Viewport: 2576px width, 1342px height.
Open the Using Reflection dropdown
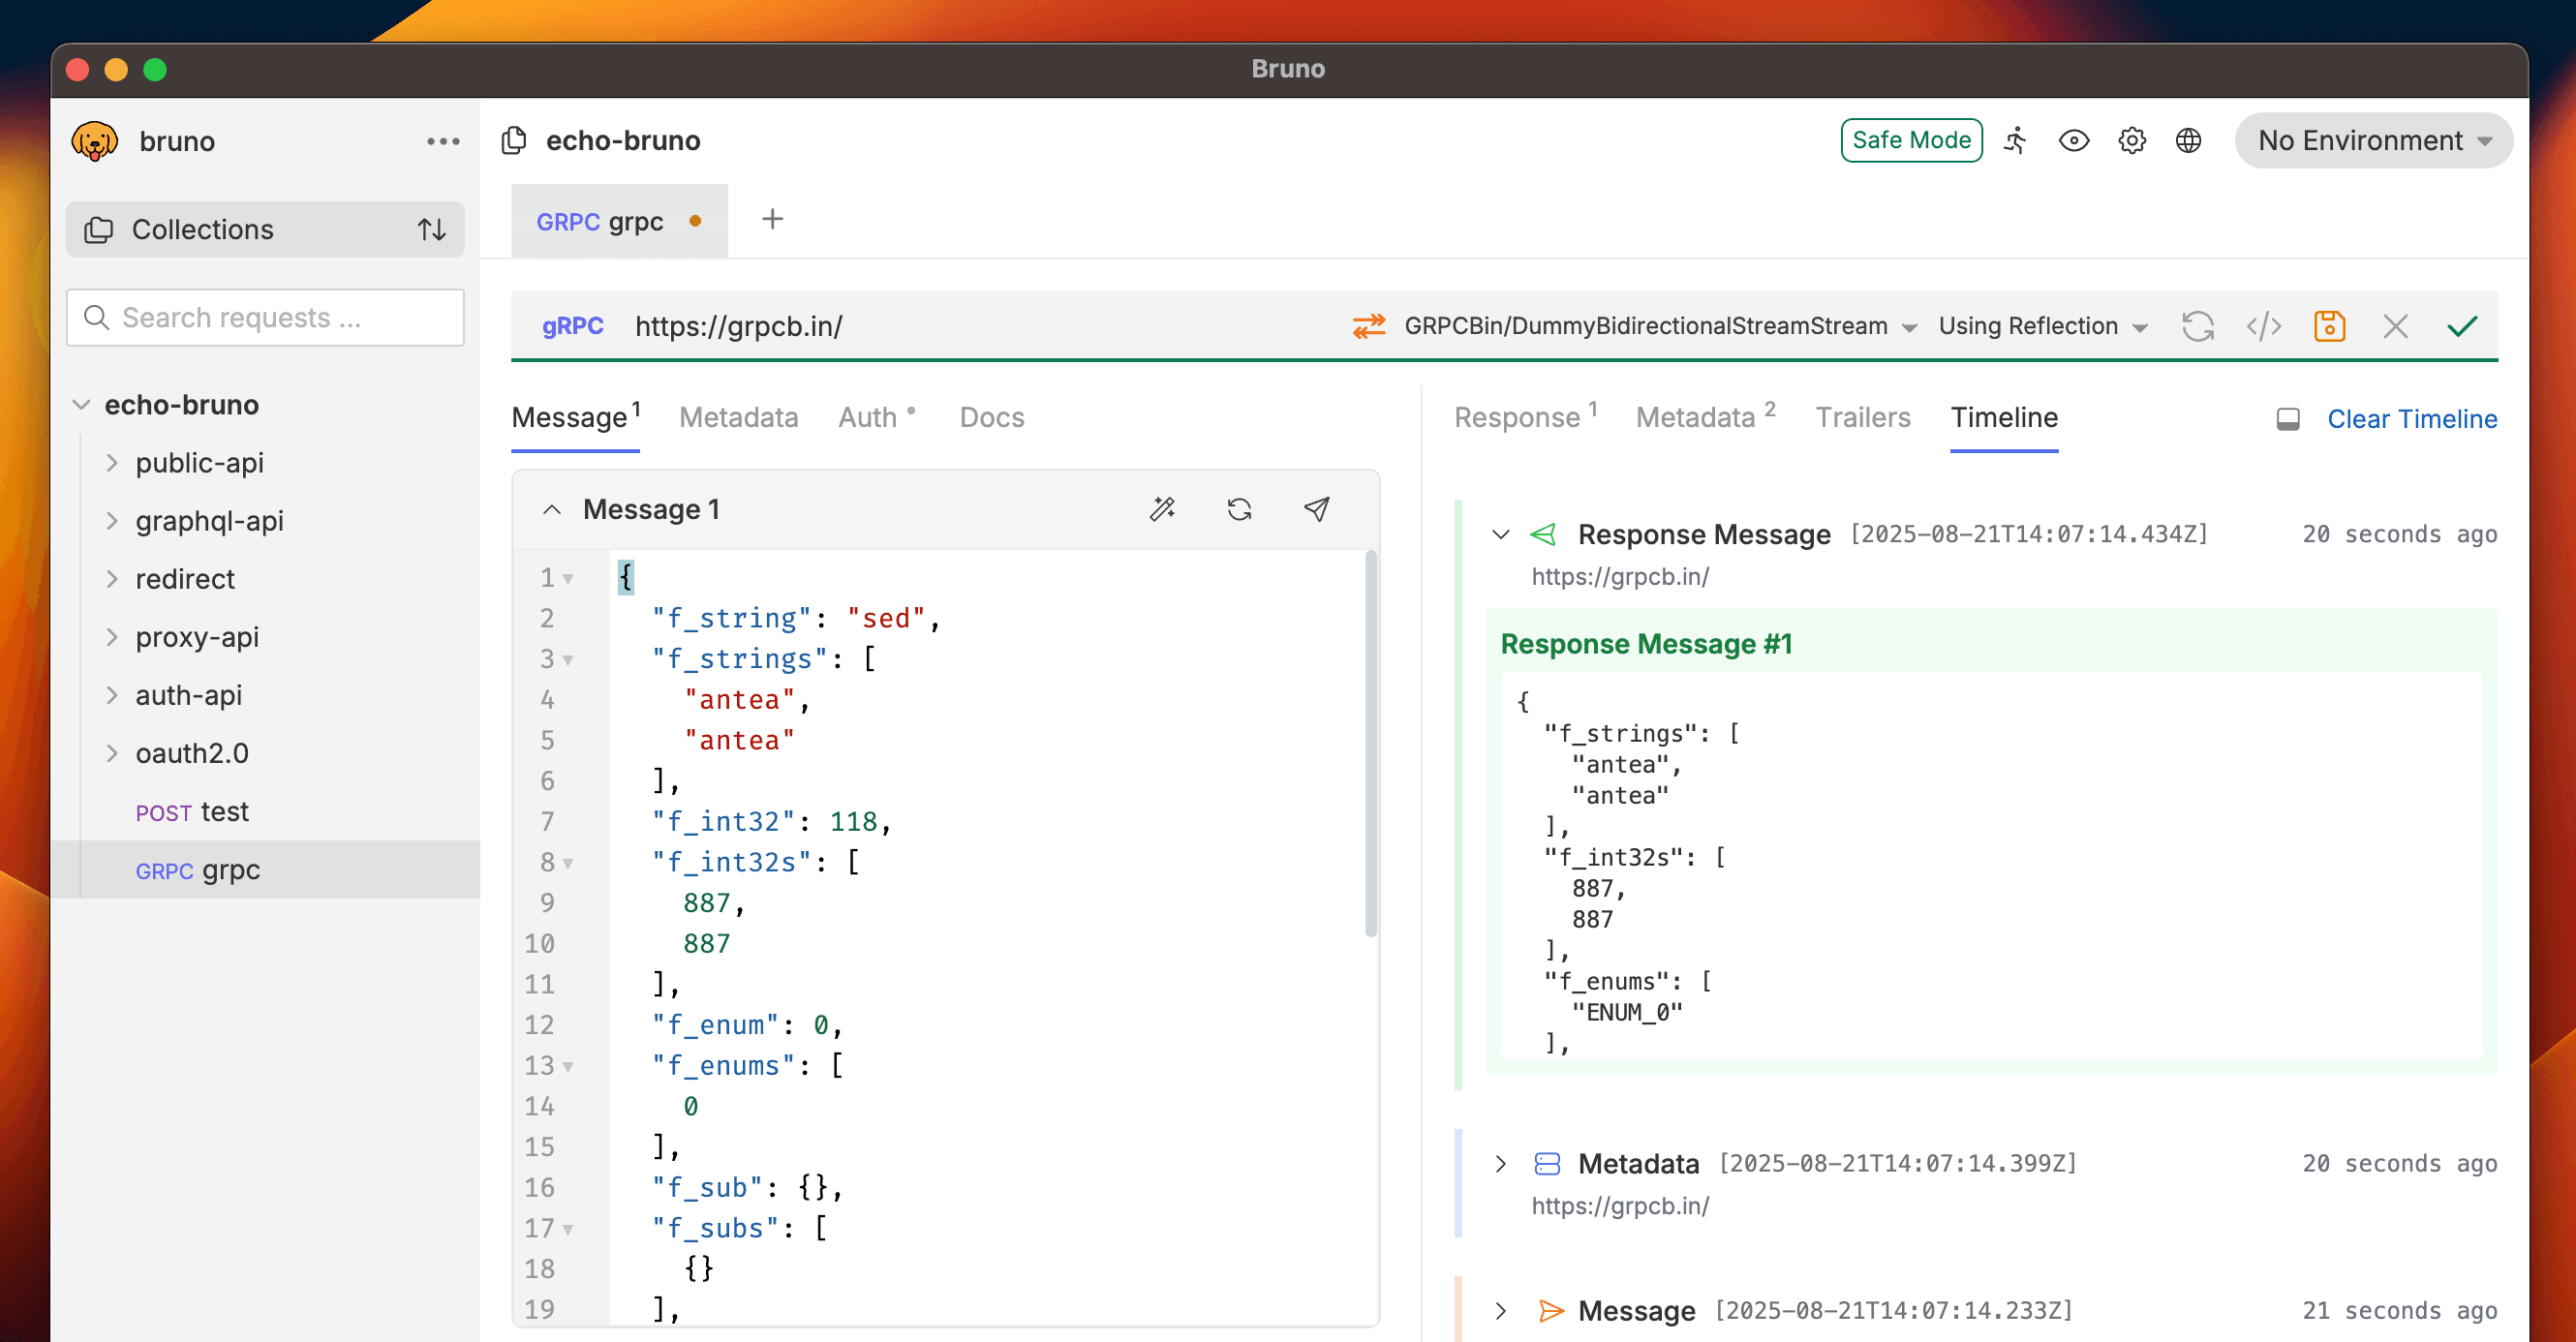point(2041,326)
